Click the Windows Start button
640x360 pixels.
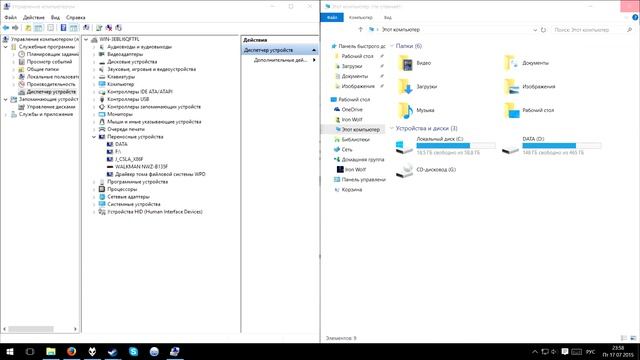(9, 351)
